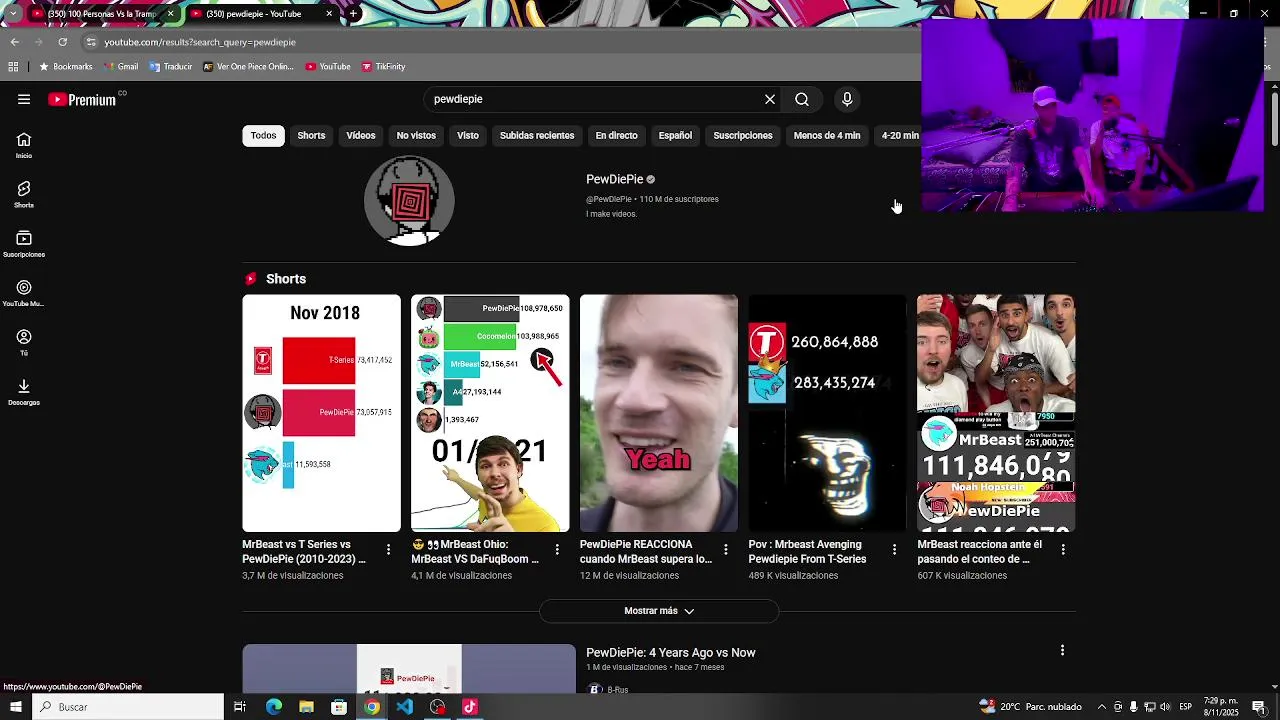Open options for 4 Years Ago vs Now video
Viewport: 1280px width, 720px height.
[x=1062, y=650]
